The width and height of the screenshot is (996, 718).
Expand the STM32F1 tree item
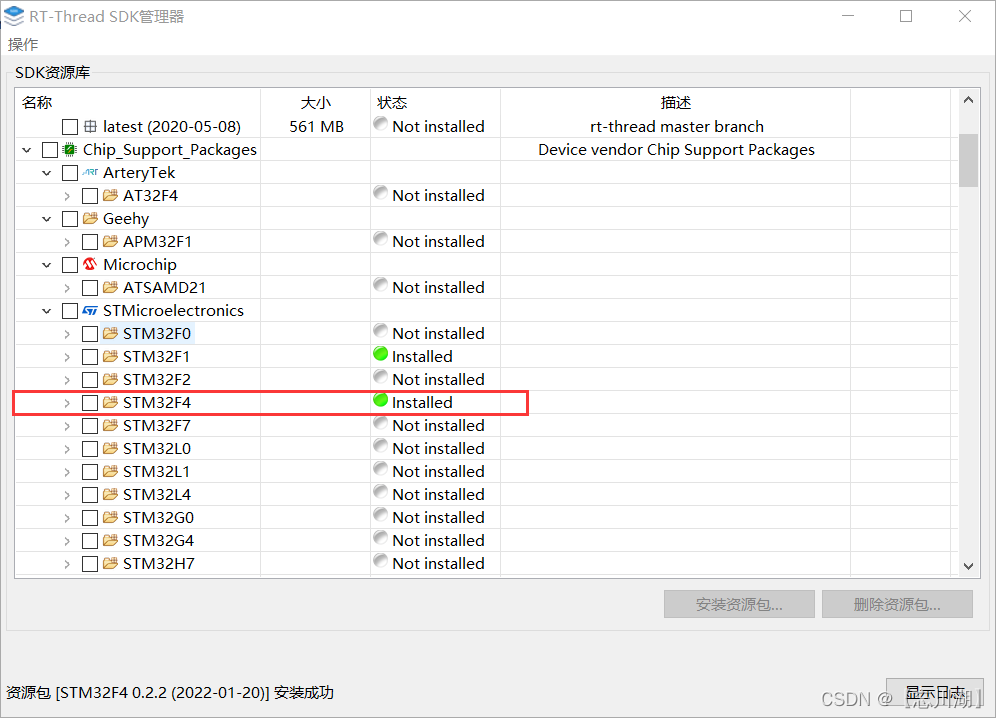click(x=67, y=356)
